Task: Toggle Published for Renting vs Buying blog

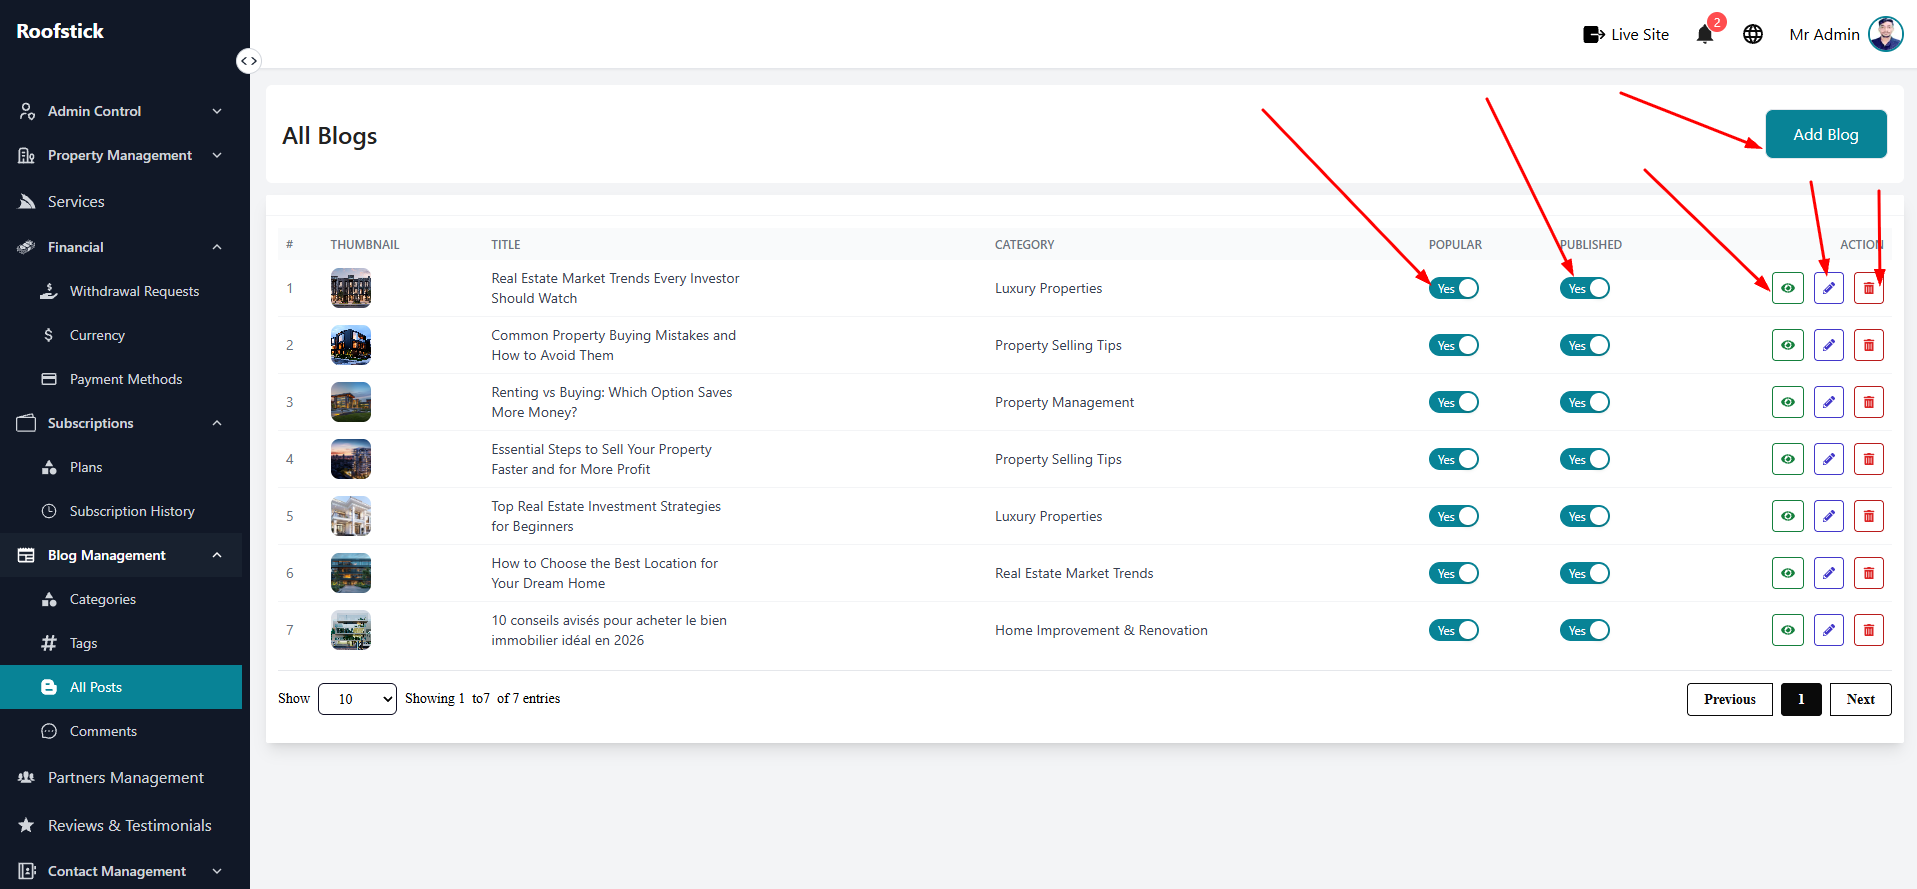Action: click(x=1585, y=402)
